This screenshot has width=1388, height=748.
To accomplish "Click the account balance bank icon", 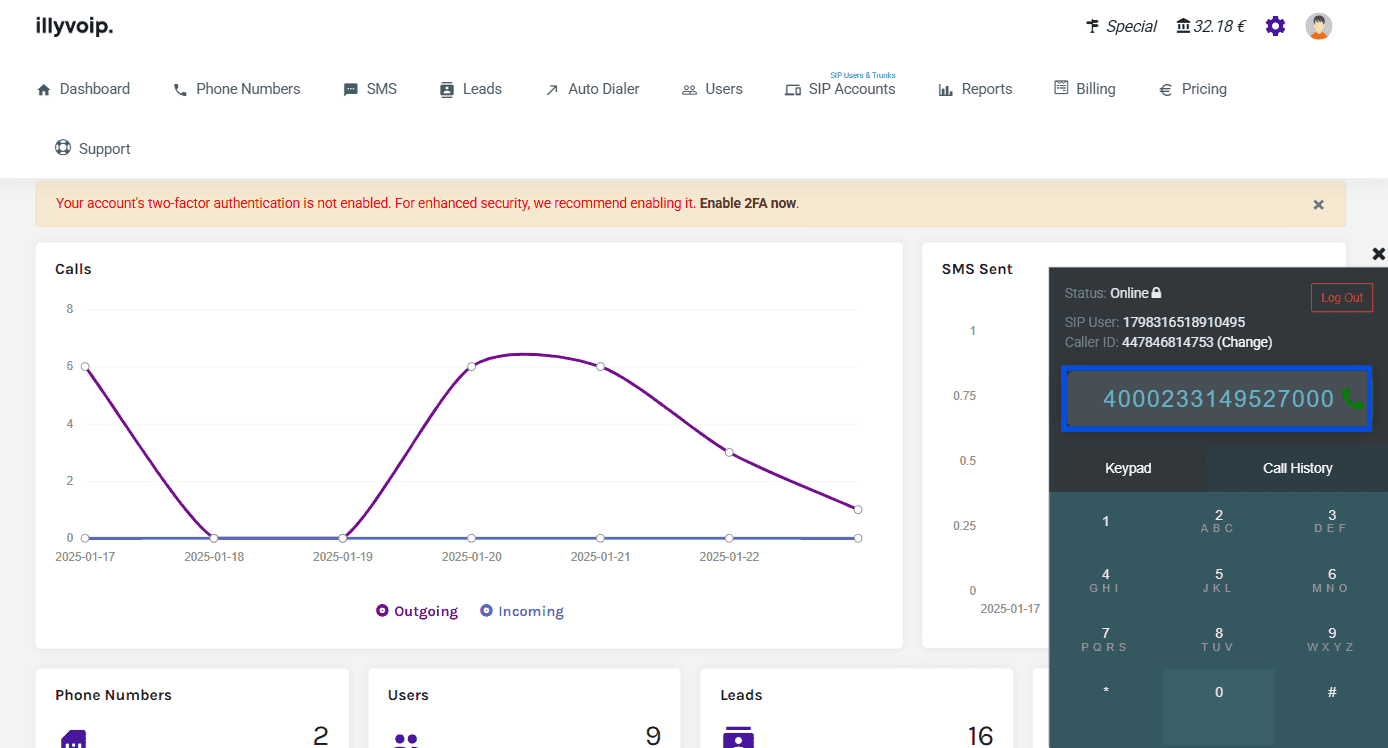I will pos(1183,26).
